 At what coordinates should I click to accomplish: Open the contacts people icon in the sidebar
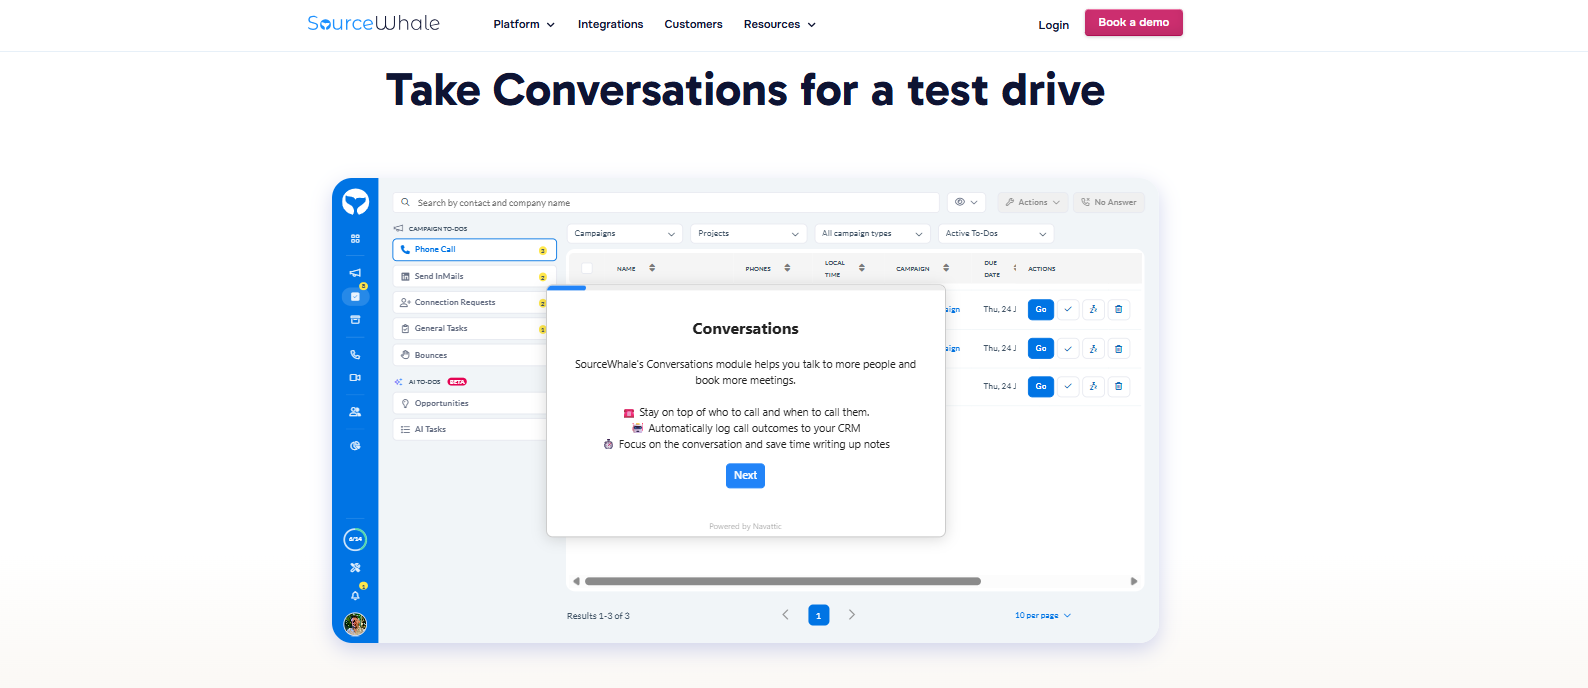355,412
